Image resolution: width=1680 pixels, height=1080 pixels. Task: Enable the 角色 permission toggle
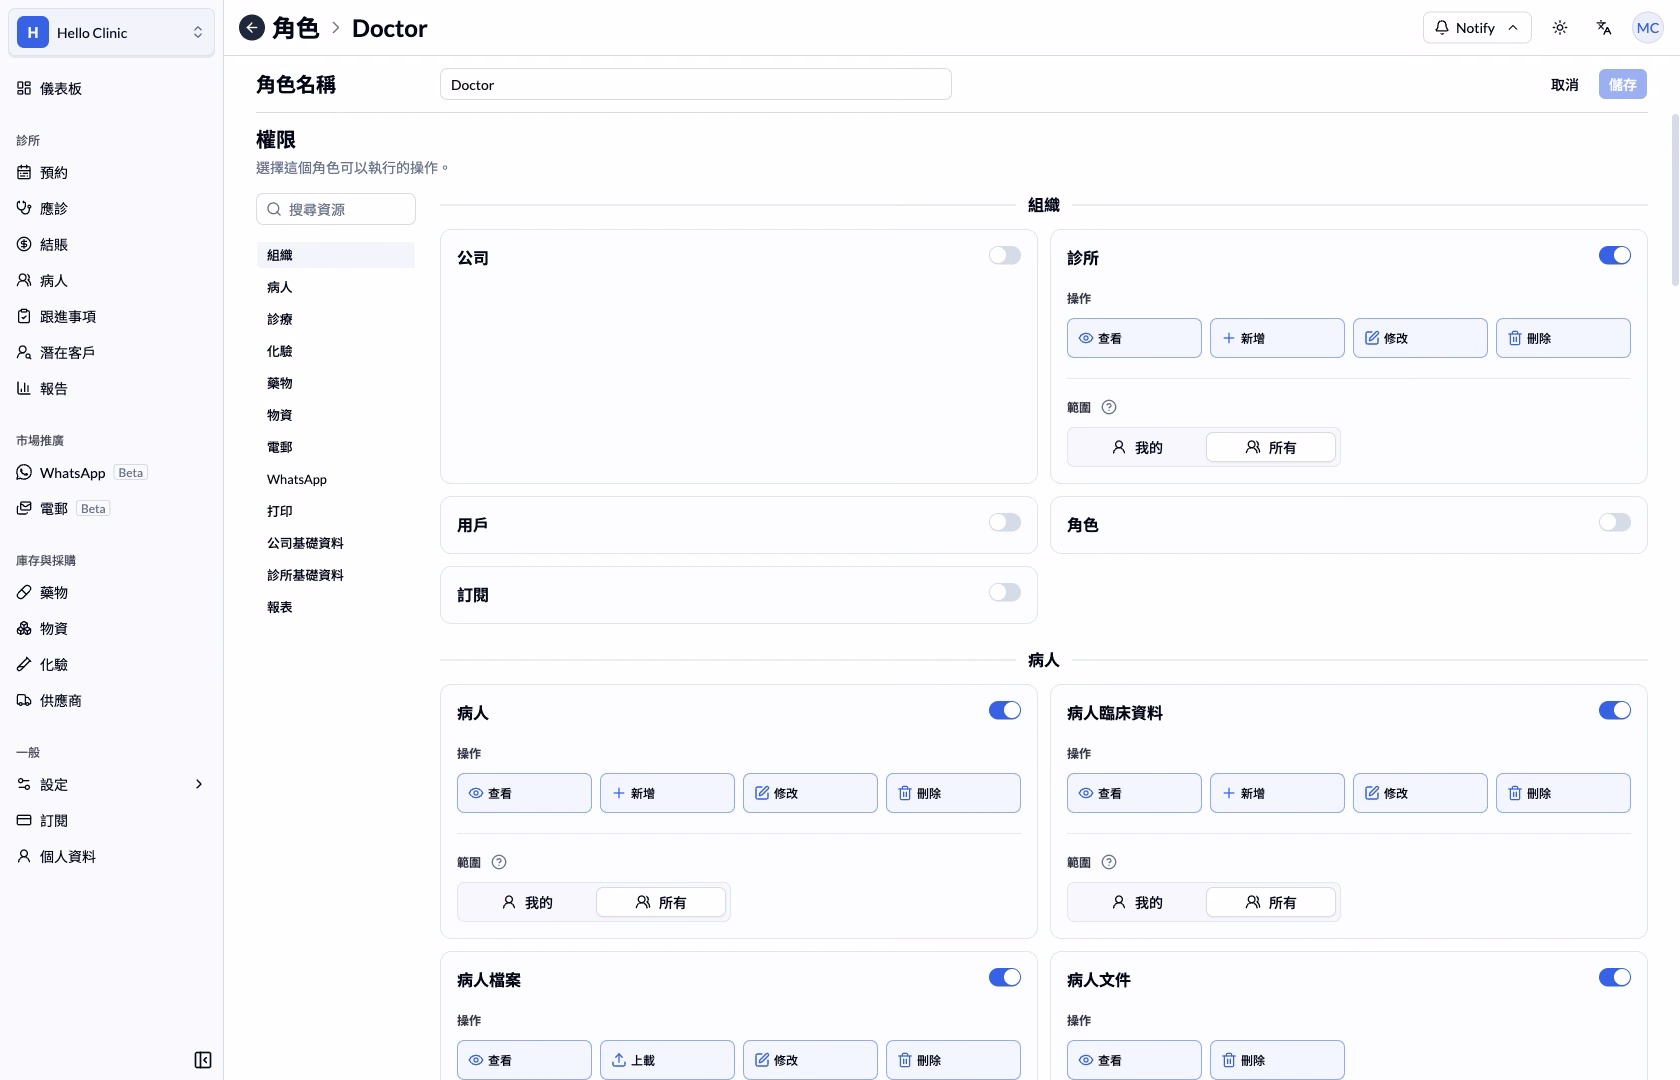pyautogui.click(x=1615, y=523)
